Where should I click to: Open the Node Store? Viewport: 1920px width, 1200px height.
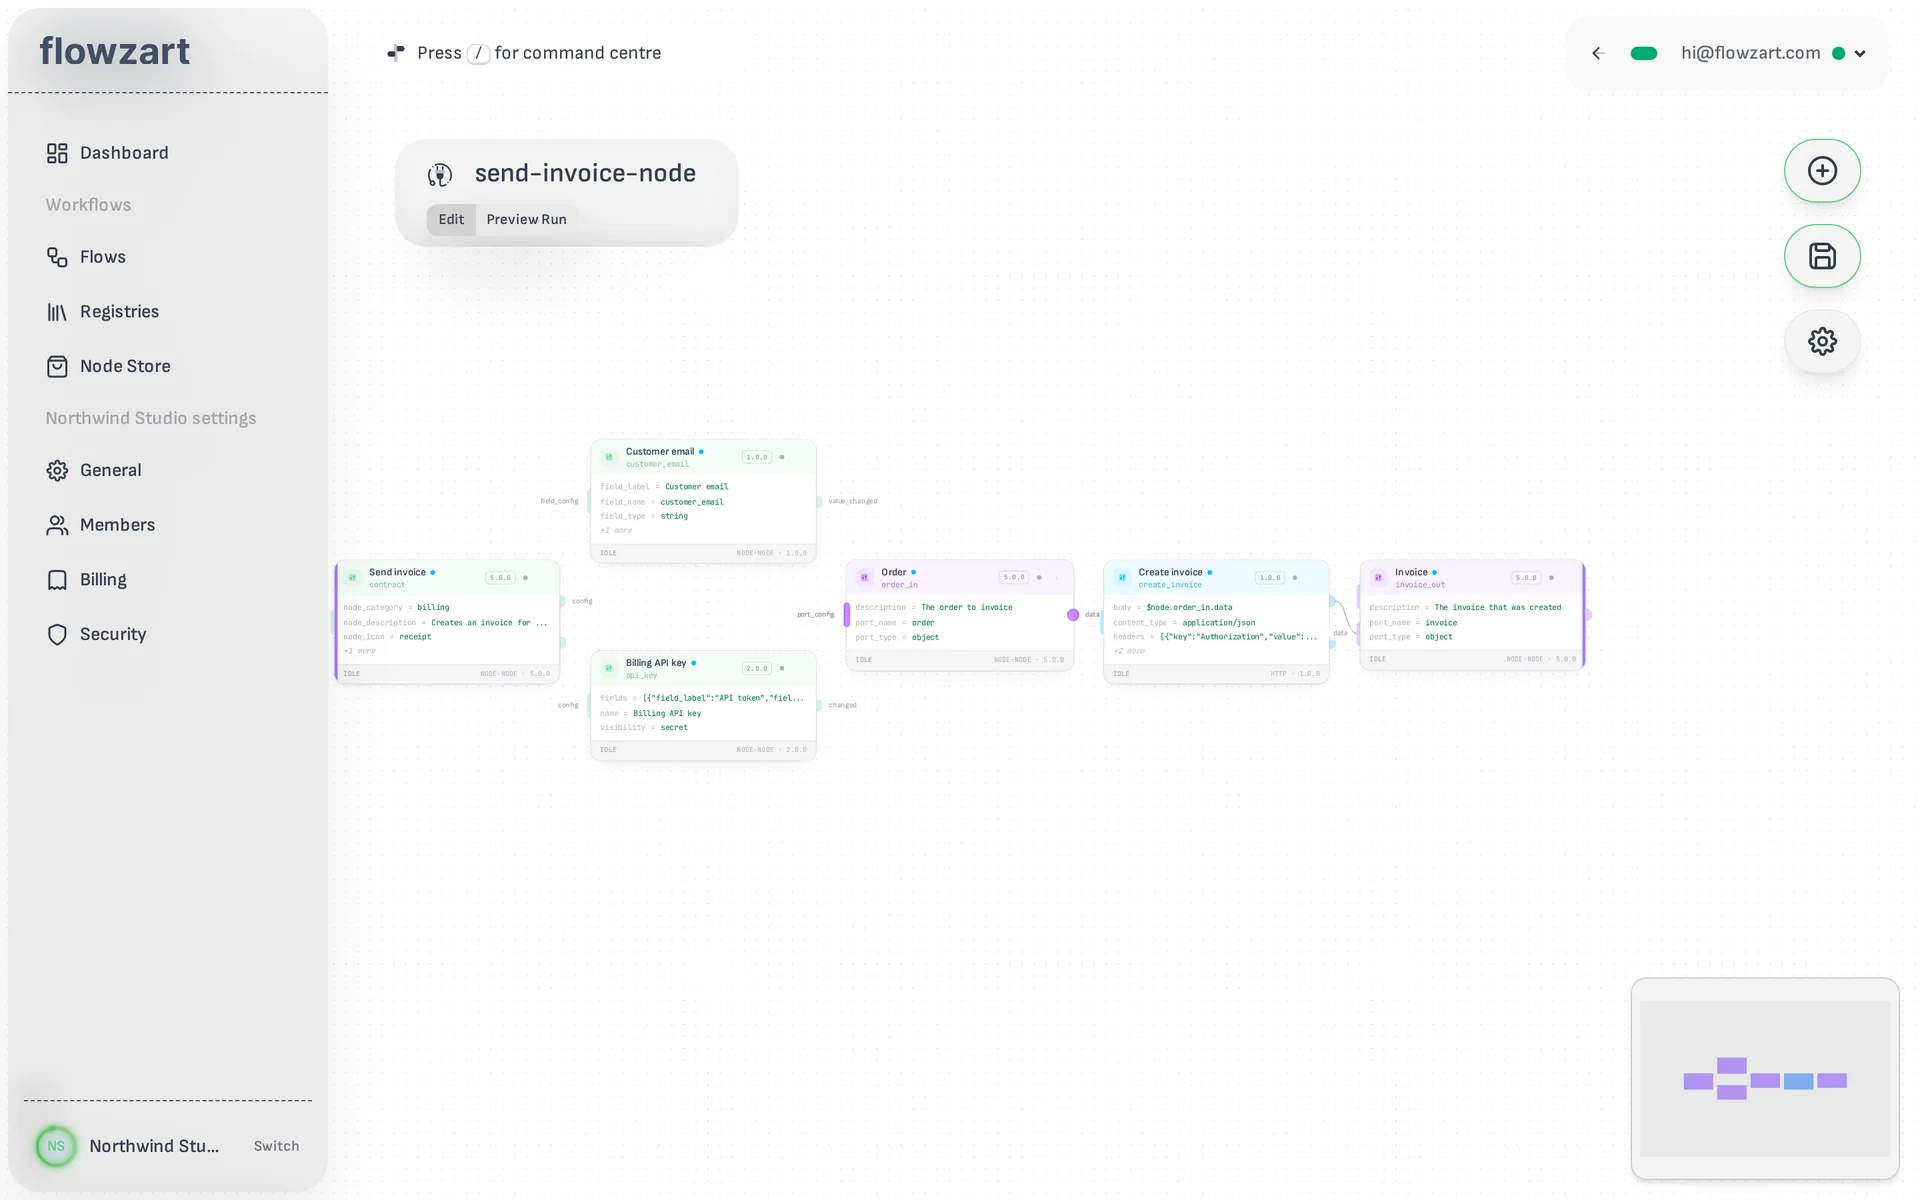click(109, 366)
